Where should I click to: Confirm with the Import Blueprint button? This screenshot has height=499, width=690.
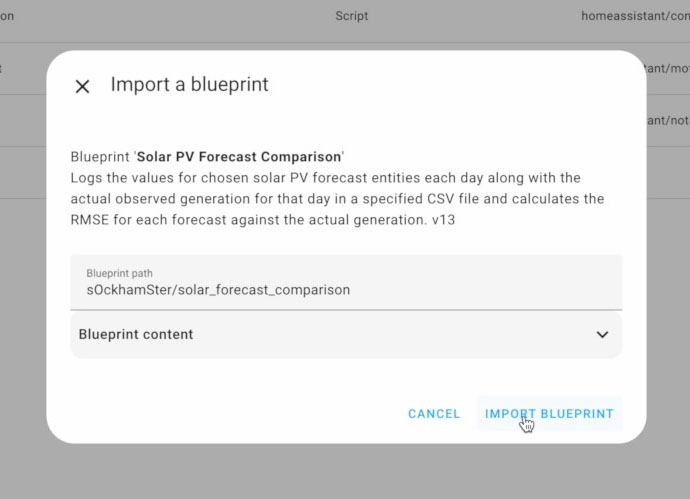click(x=549, y=414)
